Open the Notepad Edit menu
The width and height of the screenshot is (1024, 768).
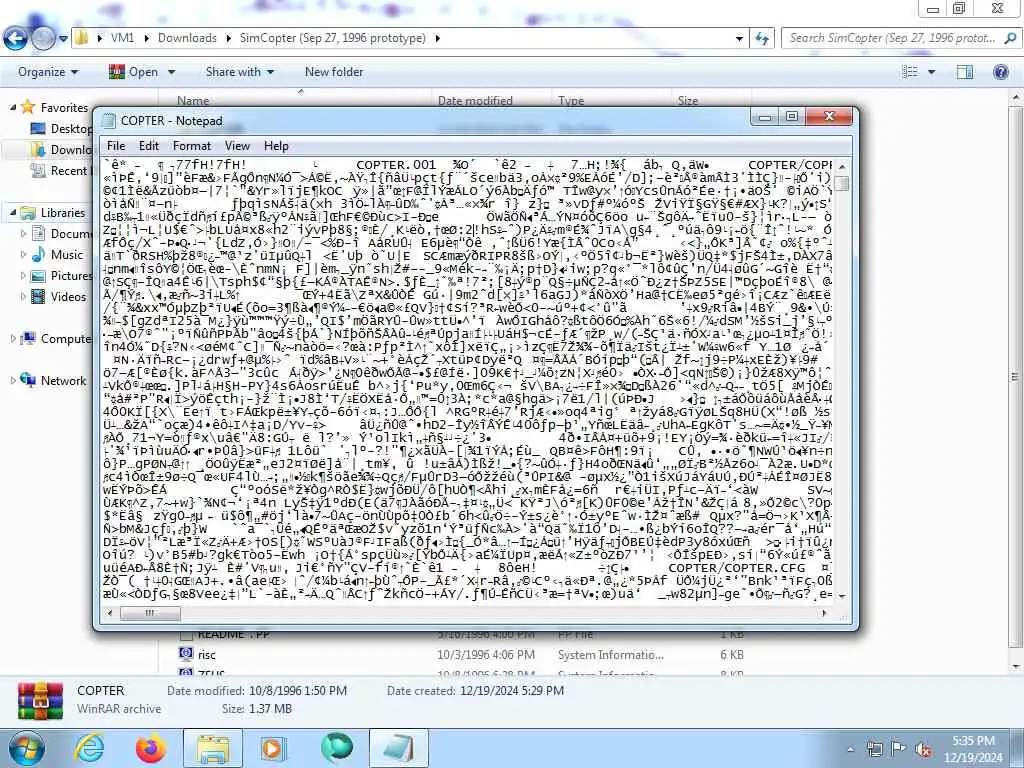click(x=148, y=146)
